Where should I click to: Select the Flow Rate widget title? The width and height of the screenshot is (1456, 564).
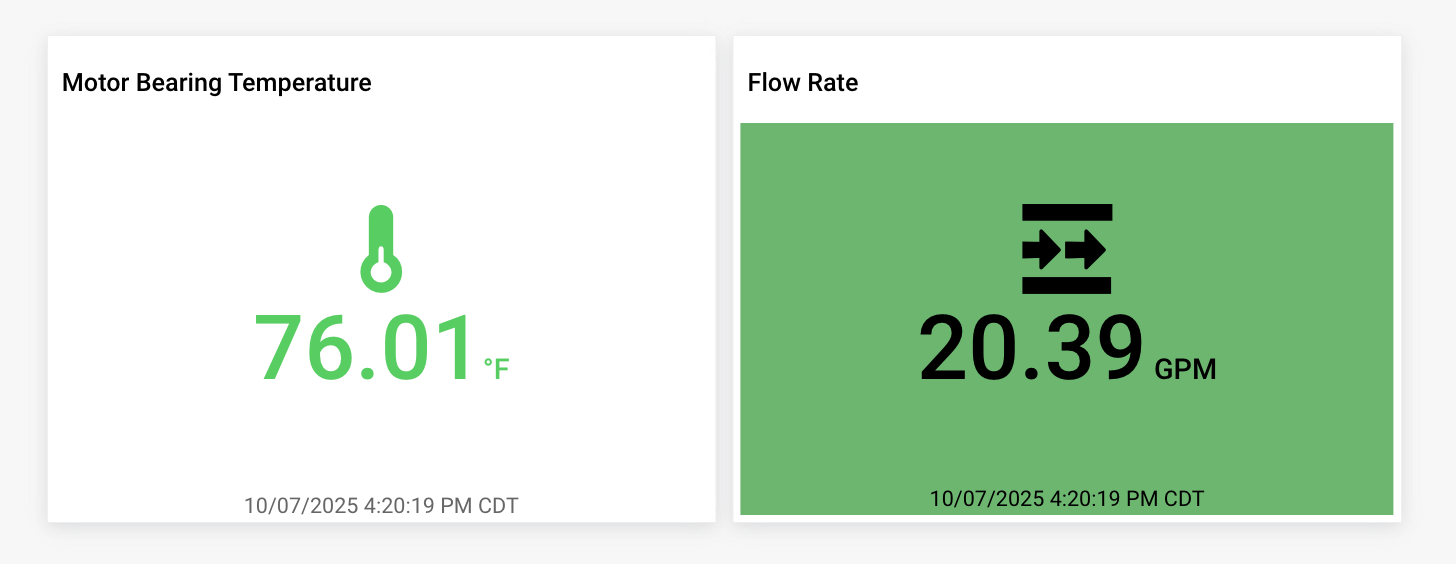802,83
